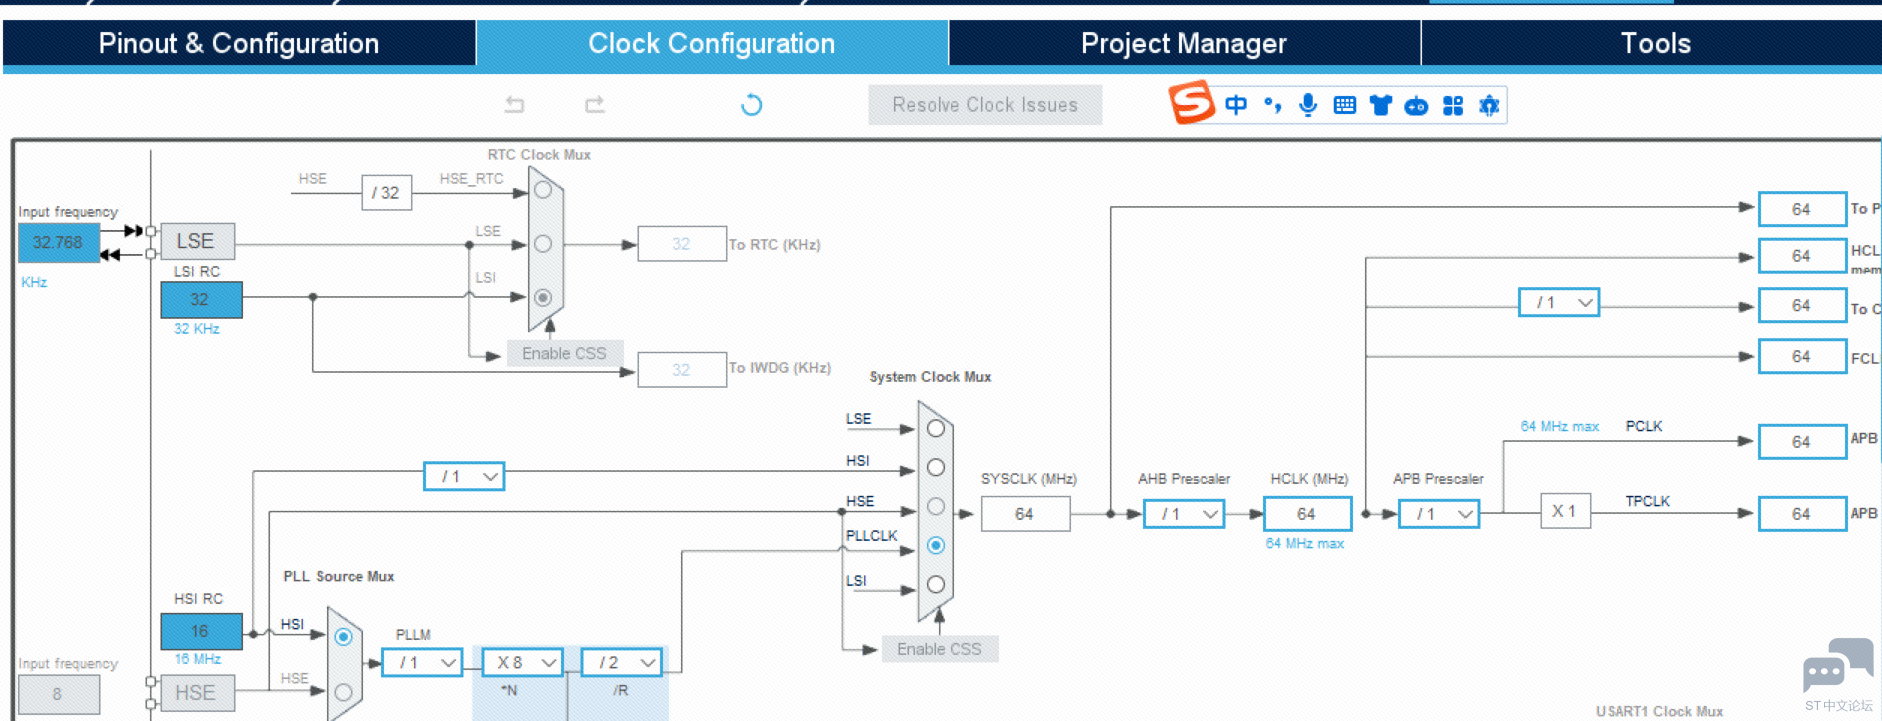This screenshot has height=721, width=1882.
Task: Toggle Chinese input mode icon
Action: pyautogui.click(x=1236, y=105)
